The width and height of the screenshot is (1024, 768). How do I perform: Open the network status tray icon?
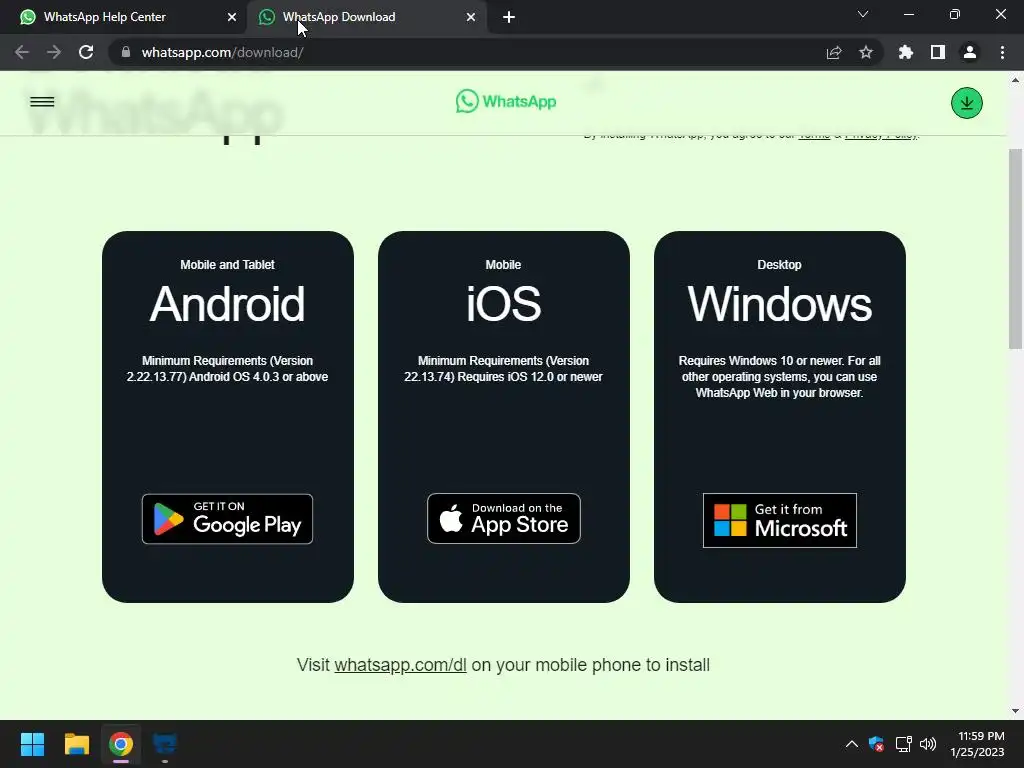[903, 744]
